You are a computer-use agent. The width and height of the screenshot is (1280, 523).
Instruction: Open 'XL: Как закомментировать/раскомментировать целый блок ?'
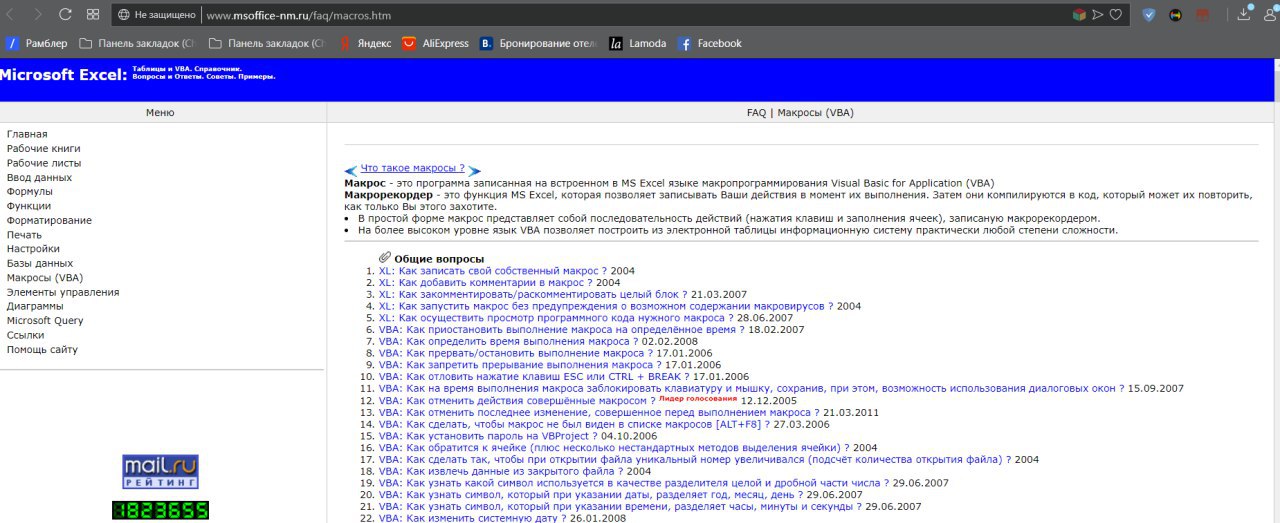coord(533,294)
